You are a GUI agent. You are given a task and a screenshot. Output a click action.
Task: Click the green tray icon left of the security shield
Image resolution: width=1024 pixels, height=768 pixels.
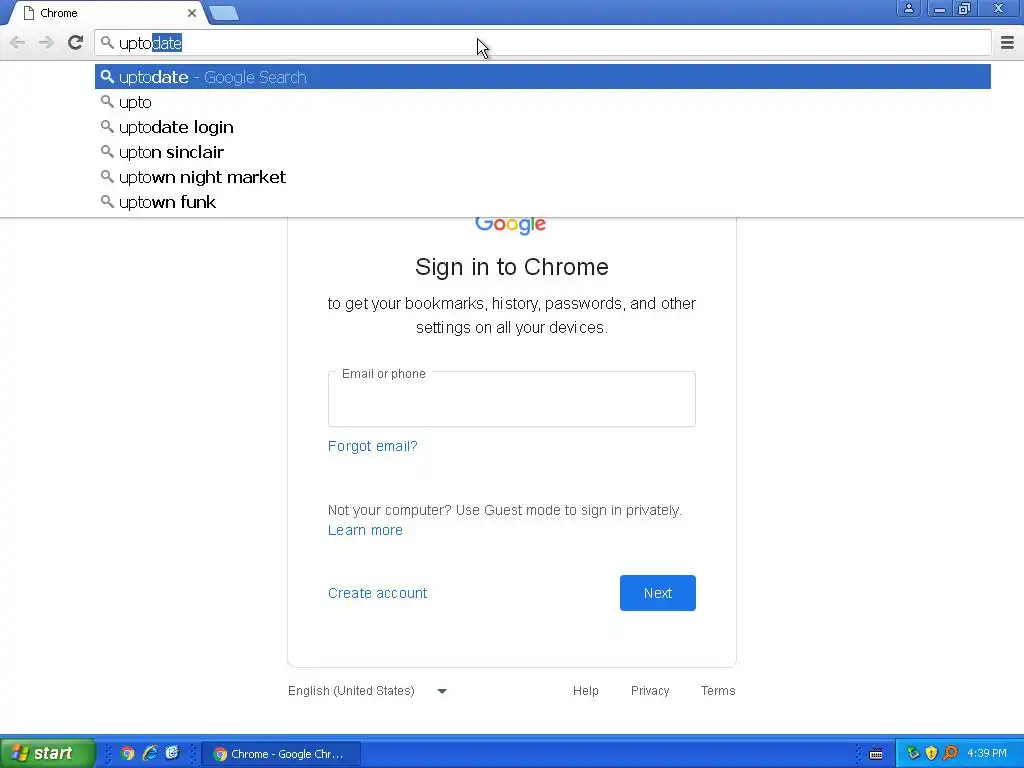tap(913, 754)
